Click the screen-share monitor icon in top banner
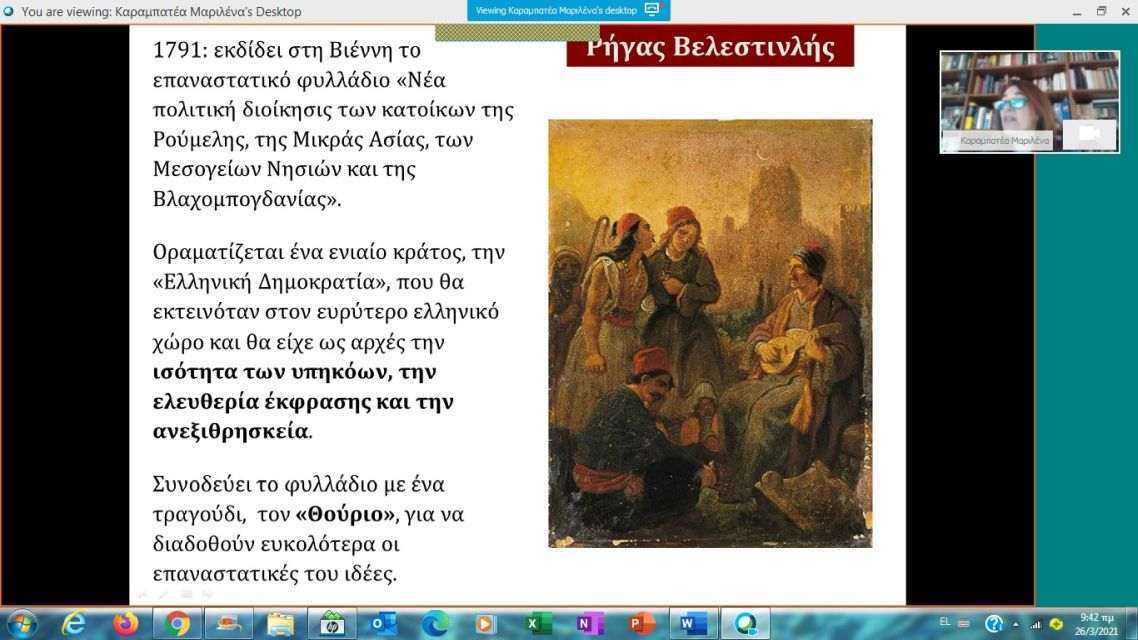The image size is (1138, 640). [652, 9]
